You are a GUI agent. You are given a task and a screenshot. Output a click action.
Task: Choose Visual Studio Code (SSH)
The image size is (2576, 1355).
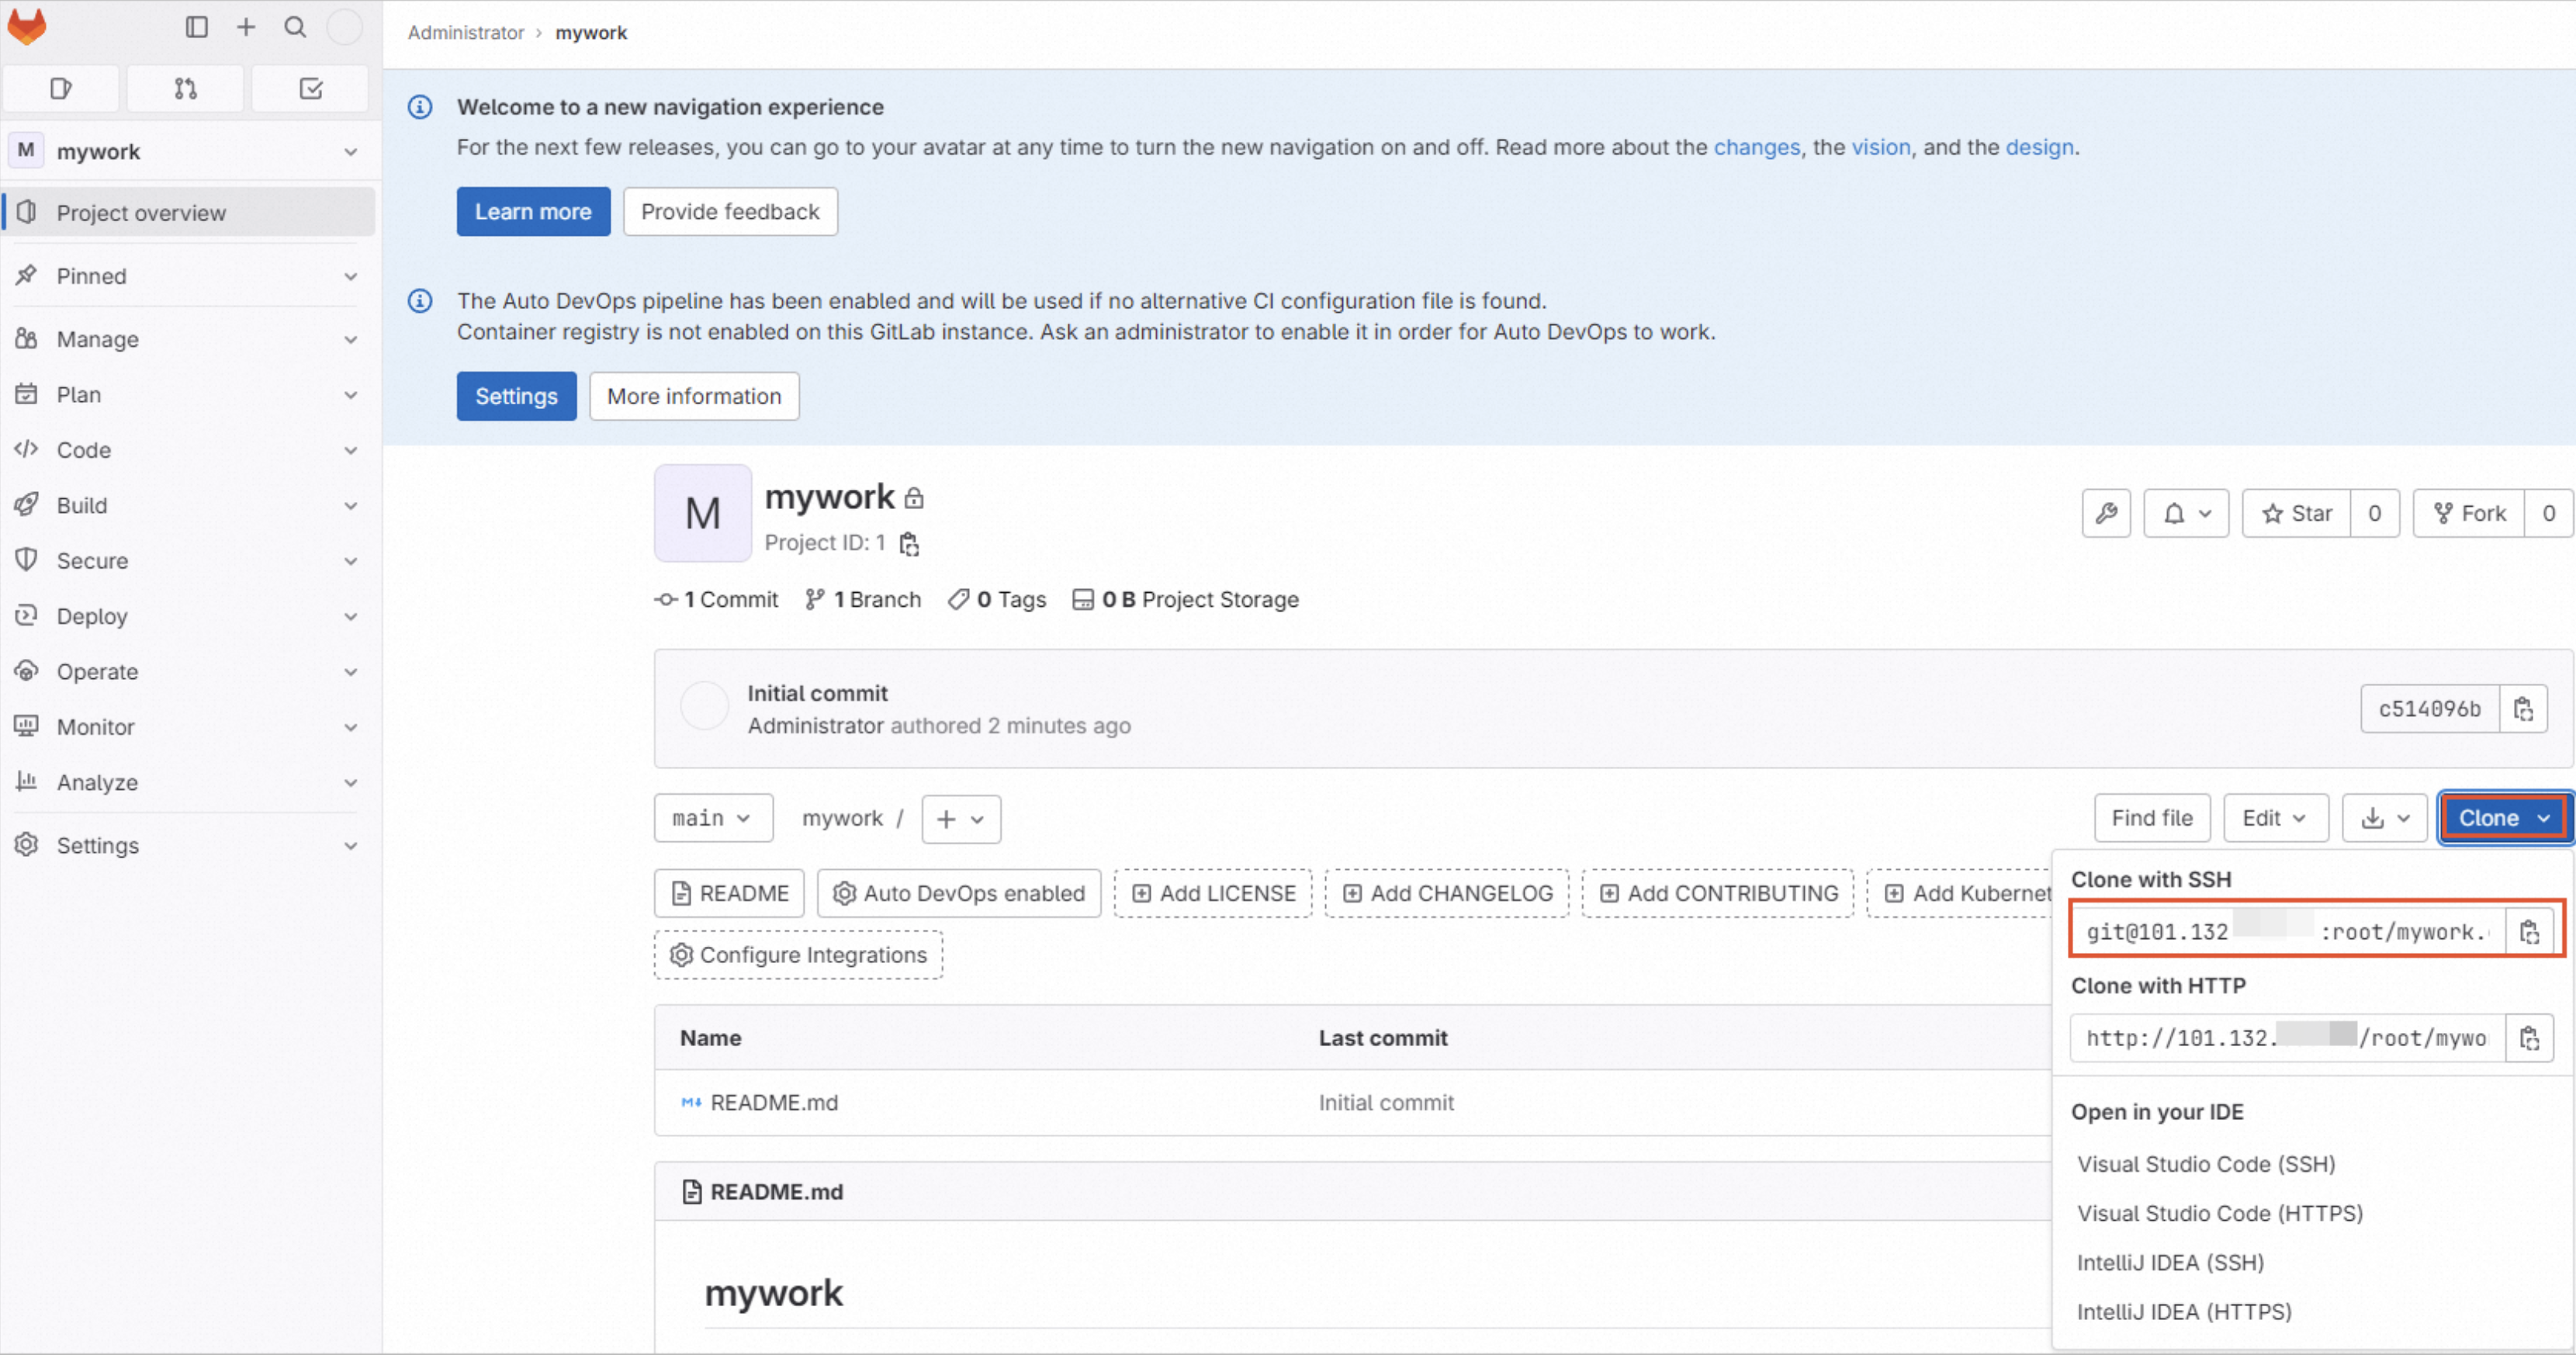(2206, 1165)
